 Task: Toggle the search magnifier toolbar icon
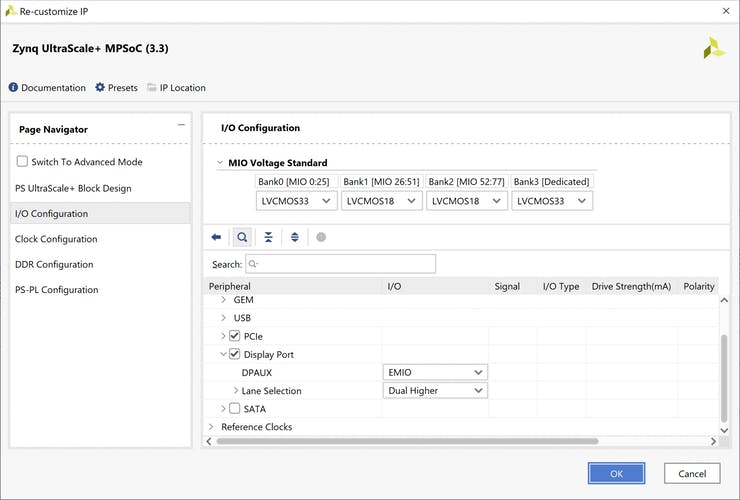pyautogui.click(x=242, y=237)
